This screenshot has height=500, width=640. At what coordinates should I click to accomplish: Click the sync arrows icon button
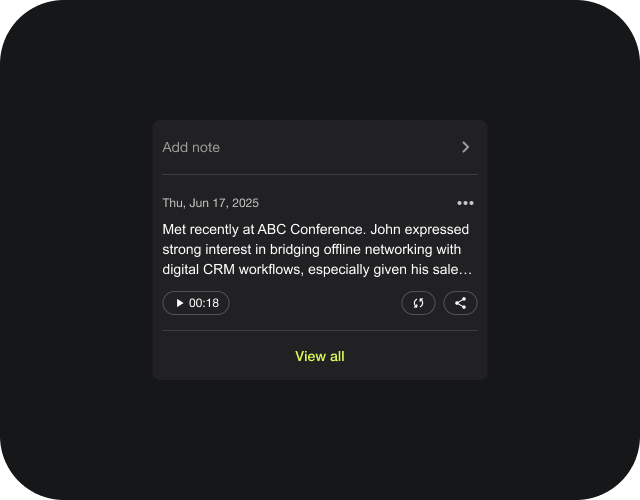pos(418,303)
